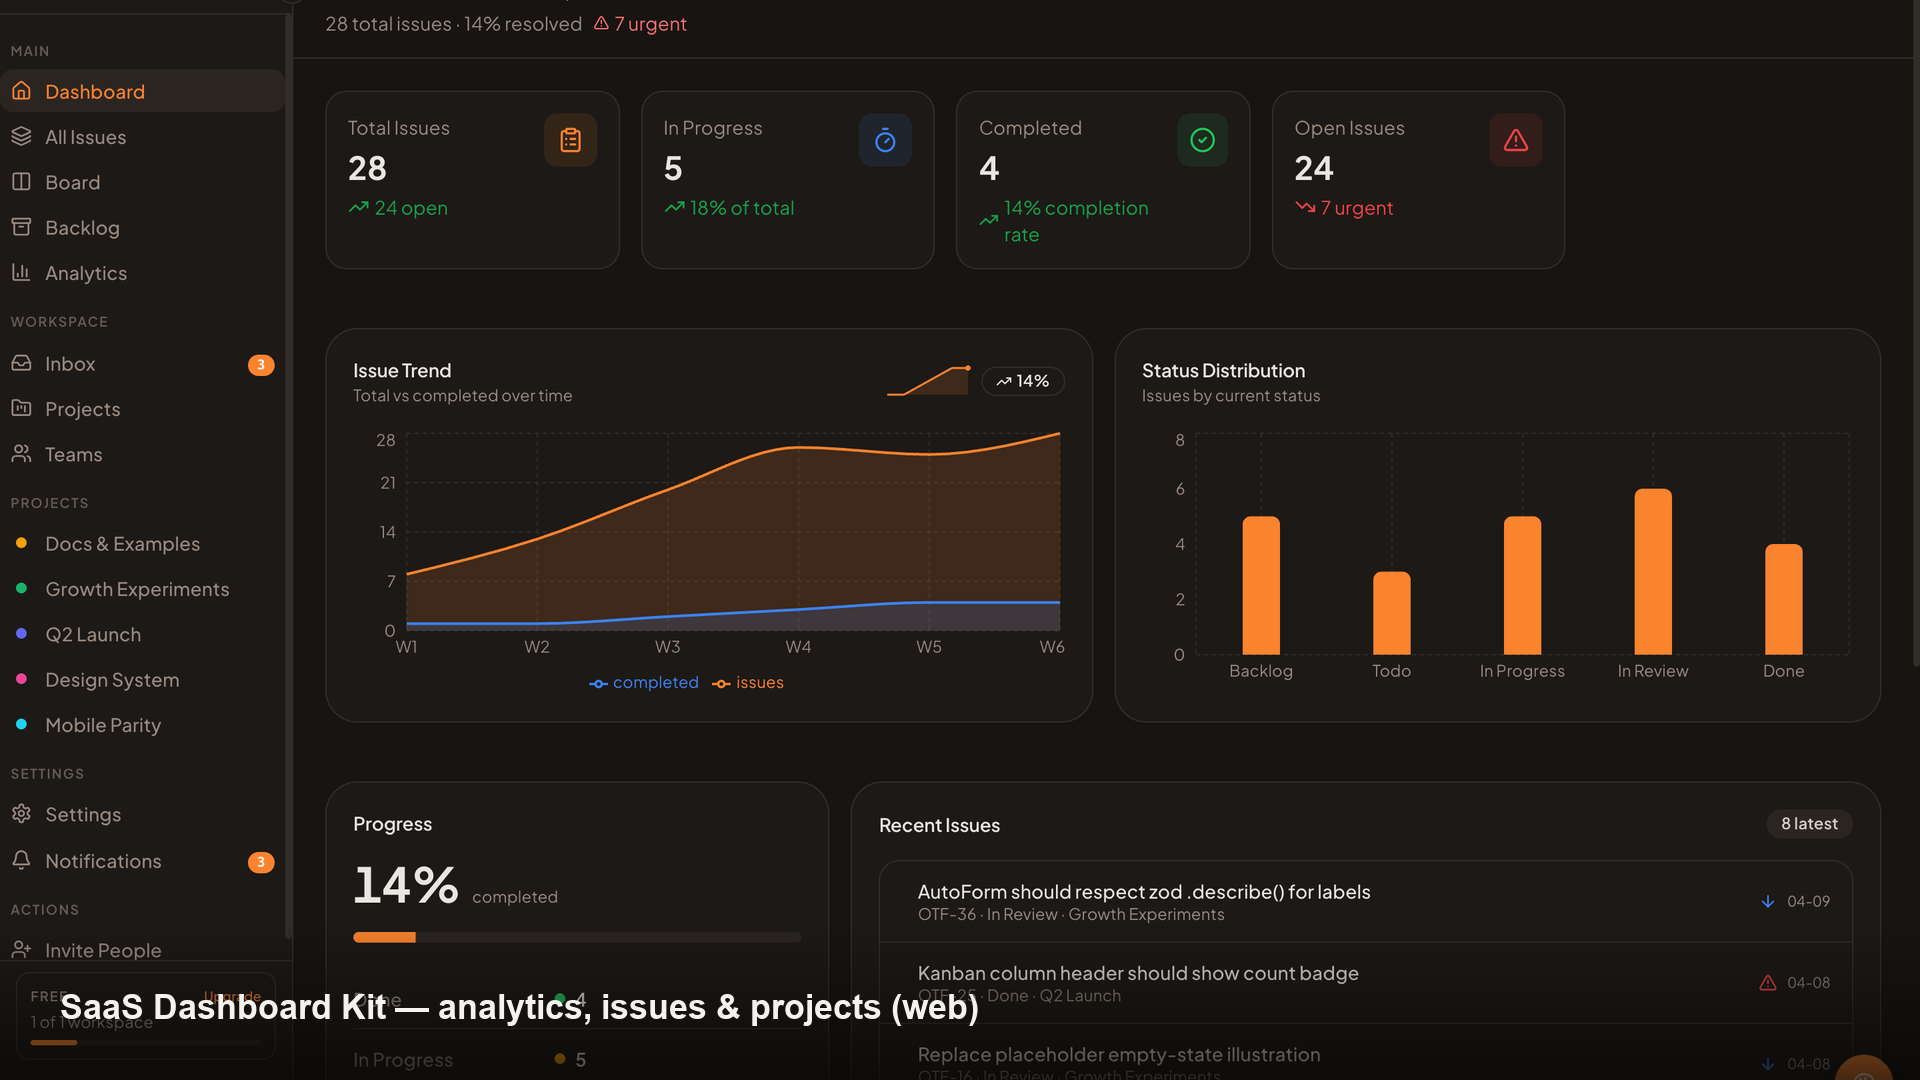Click the Design System pink color dot
This screenshot has width=1920, height=1080.
[21, 679]
